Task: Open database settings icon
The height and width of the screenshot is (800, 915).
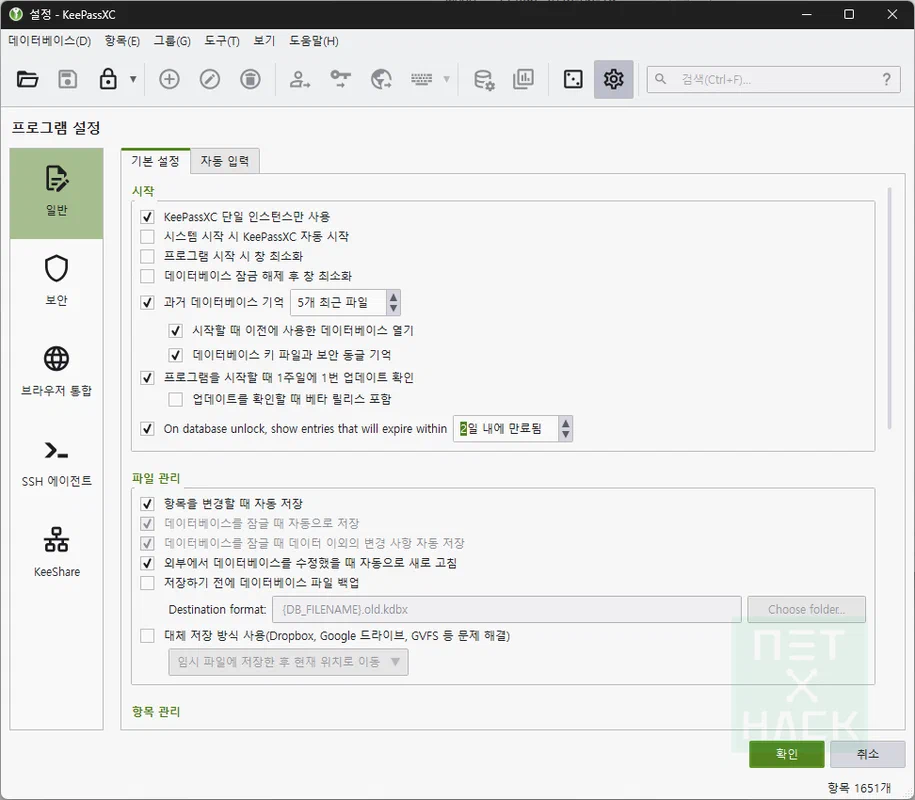Action: 484,79
